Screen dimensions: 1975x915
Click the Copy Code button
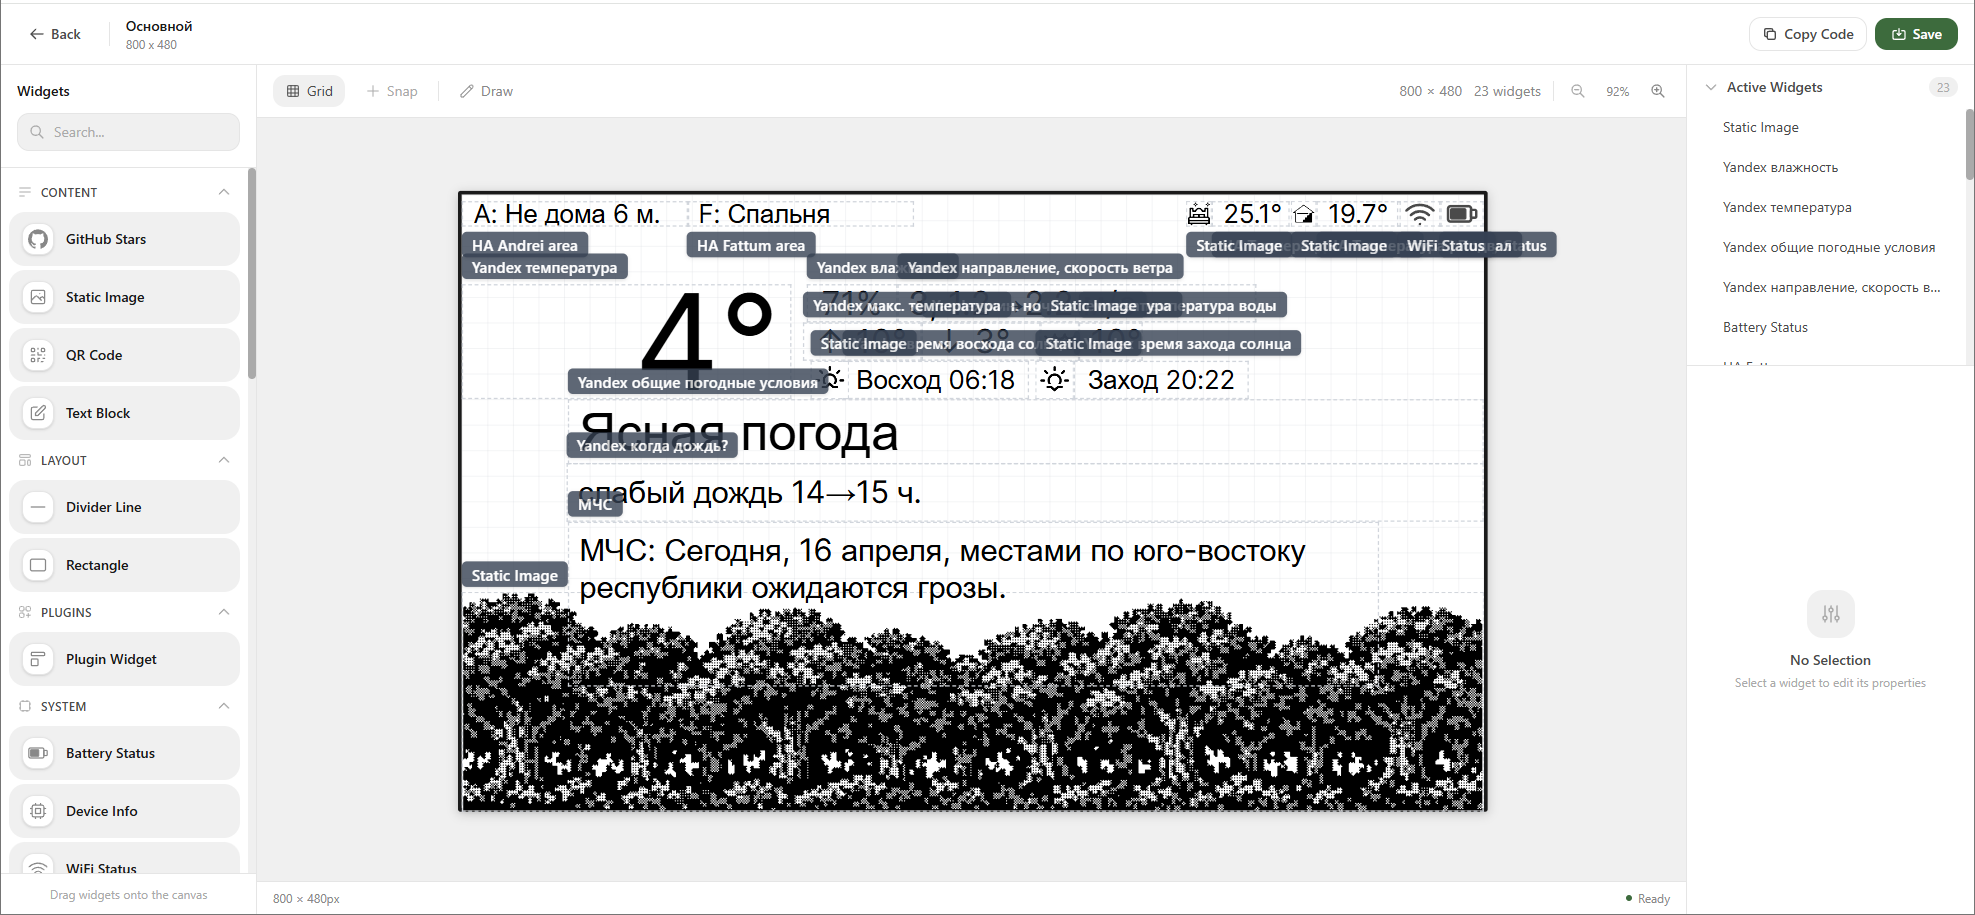(x=1807, y=34)
